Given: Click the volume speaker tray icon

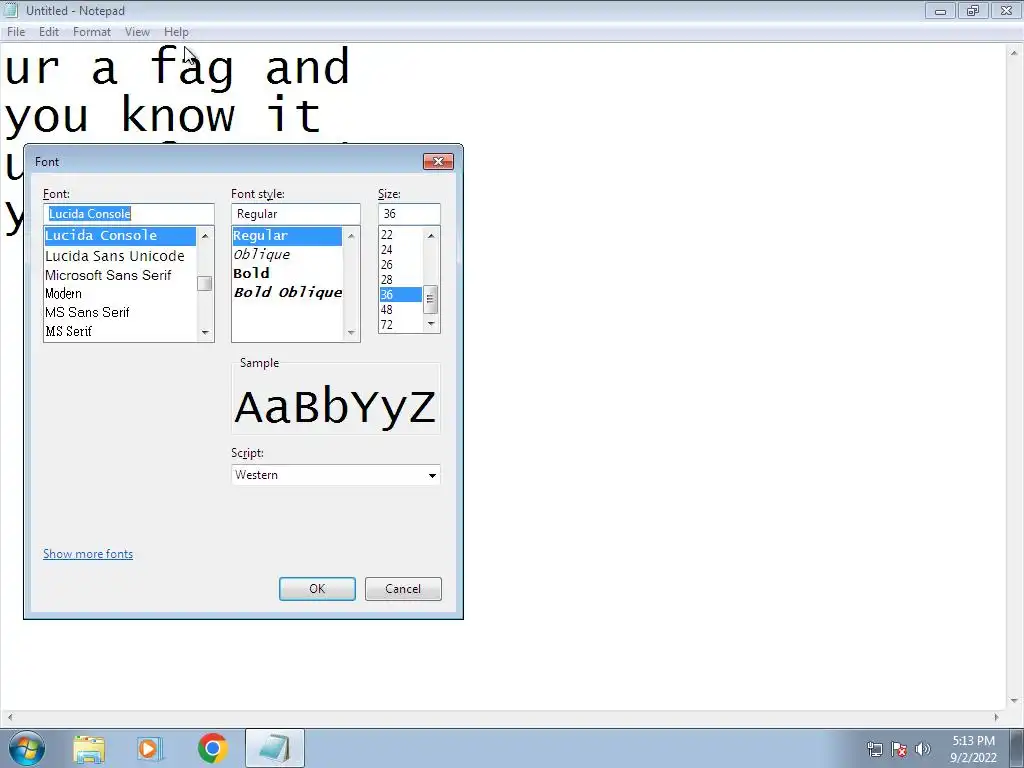Looking at the screenshot, I should [x=923, y=749].
